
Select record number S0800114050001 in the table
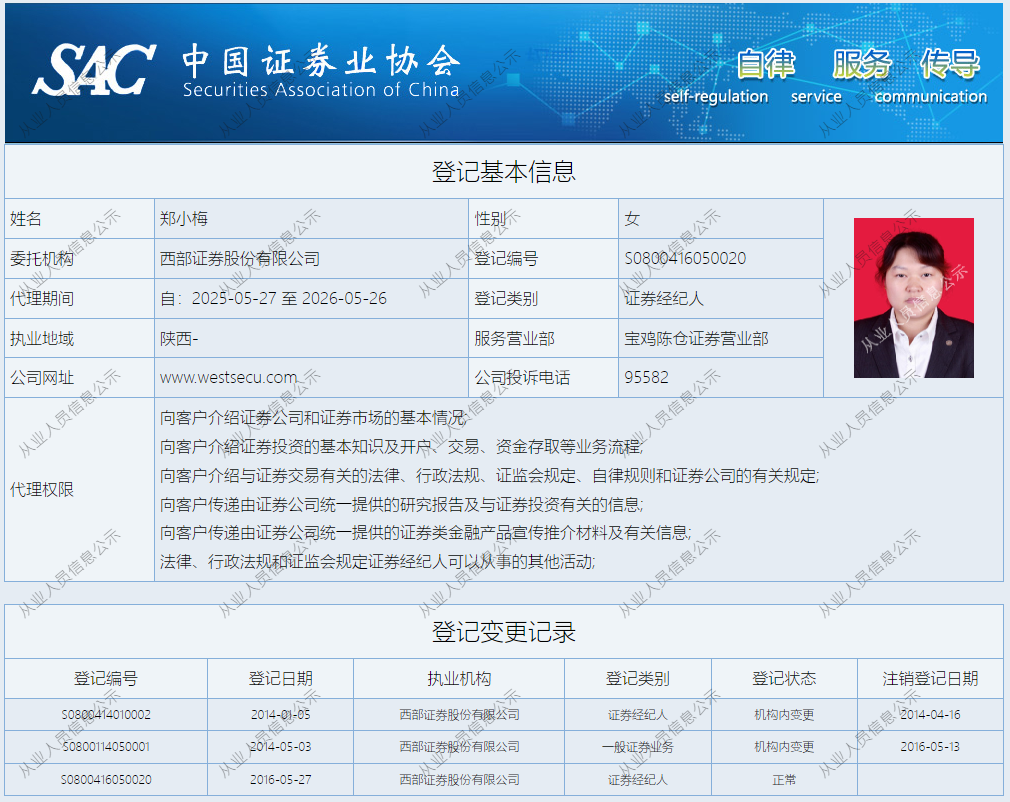pyautogui.click(x=106, y=747)
